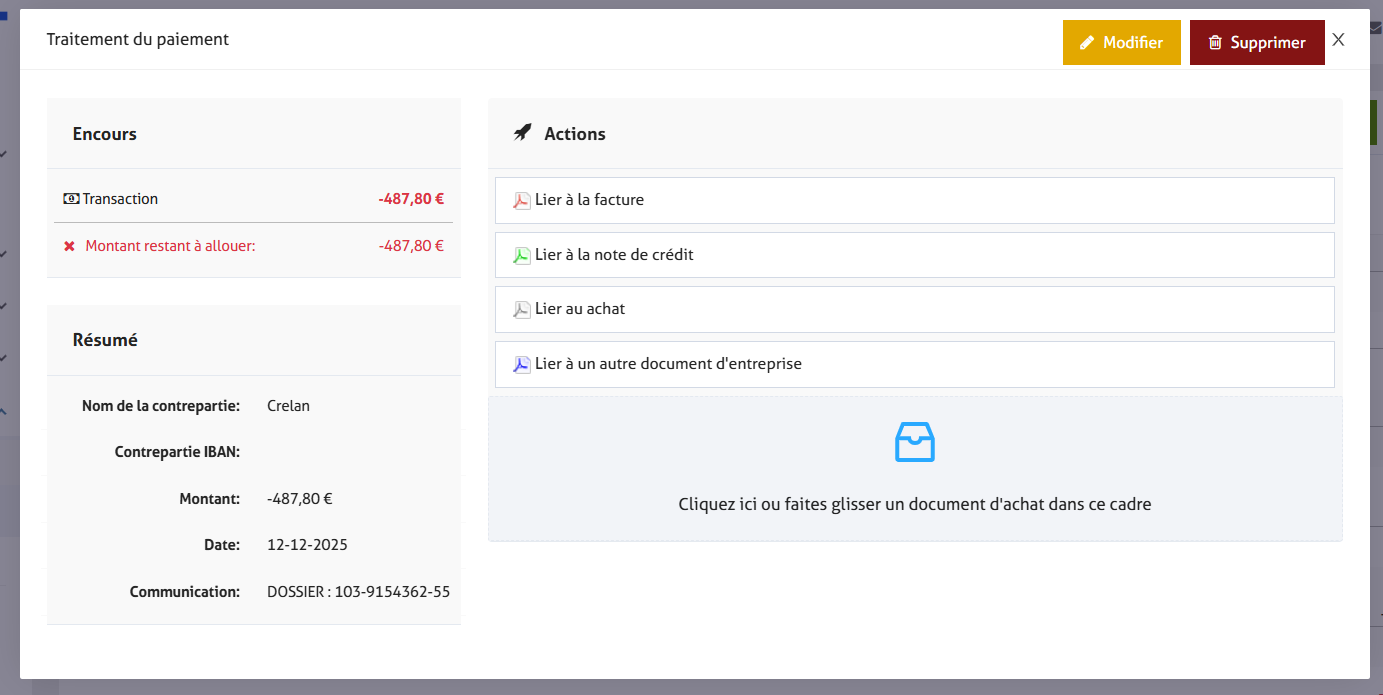The image size is (1383, 695).
Task: Click the Montant value in Résumé
Action: point(299,499)
